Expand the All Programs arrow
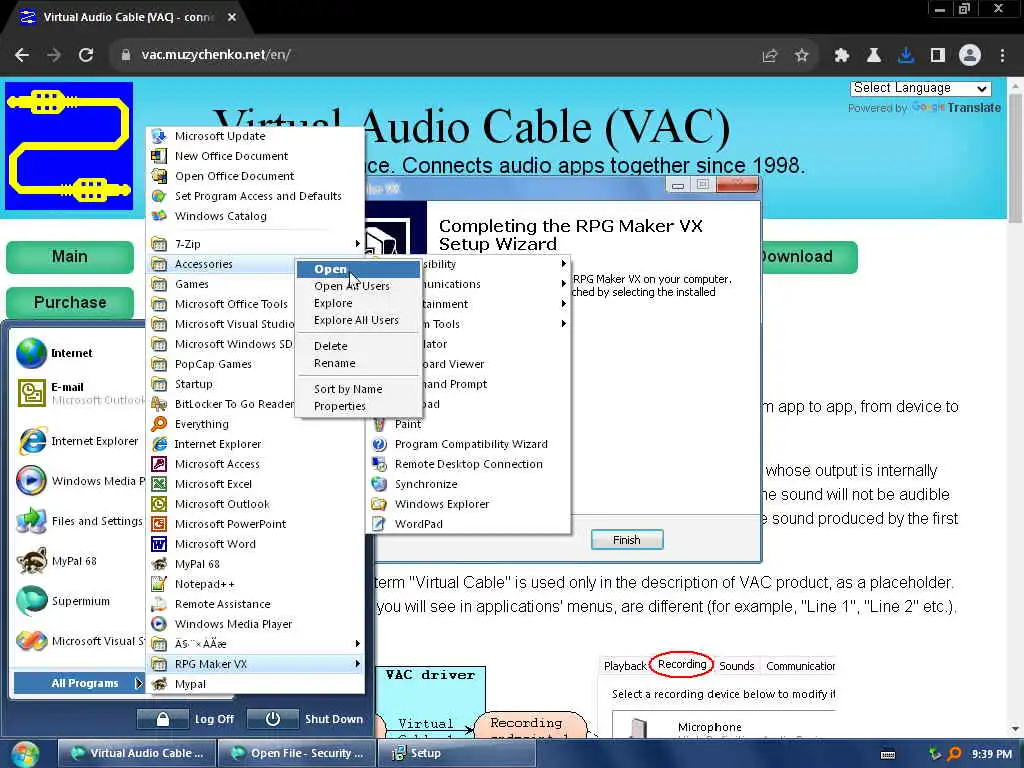Image resolution: width=1024 pixels, height=768 pixels. [138, 683]
